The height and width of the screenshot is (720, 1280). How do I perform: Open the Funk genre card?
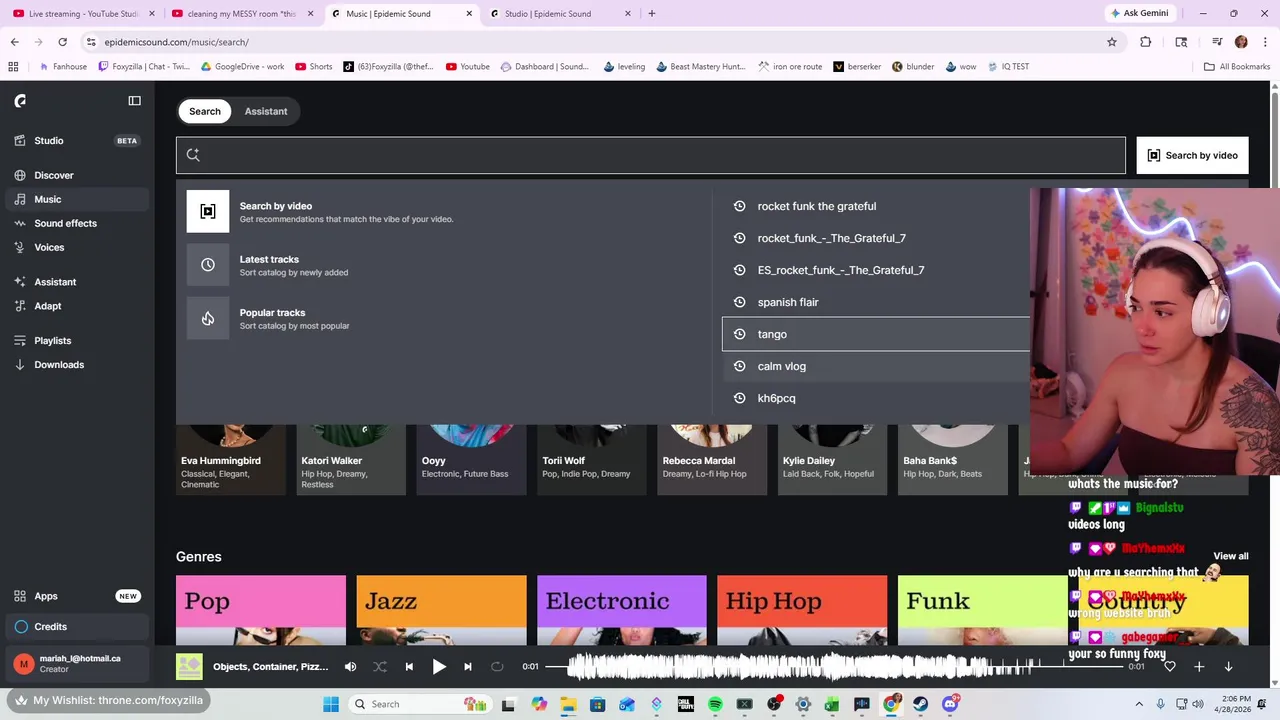[982, 610]
